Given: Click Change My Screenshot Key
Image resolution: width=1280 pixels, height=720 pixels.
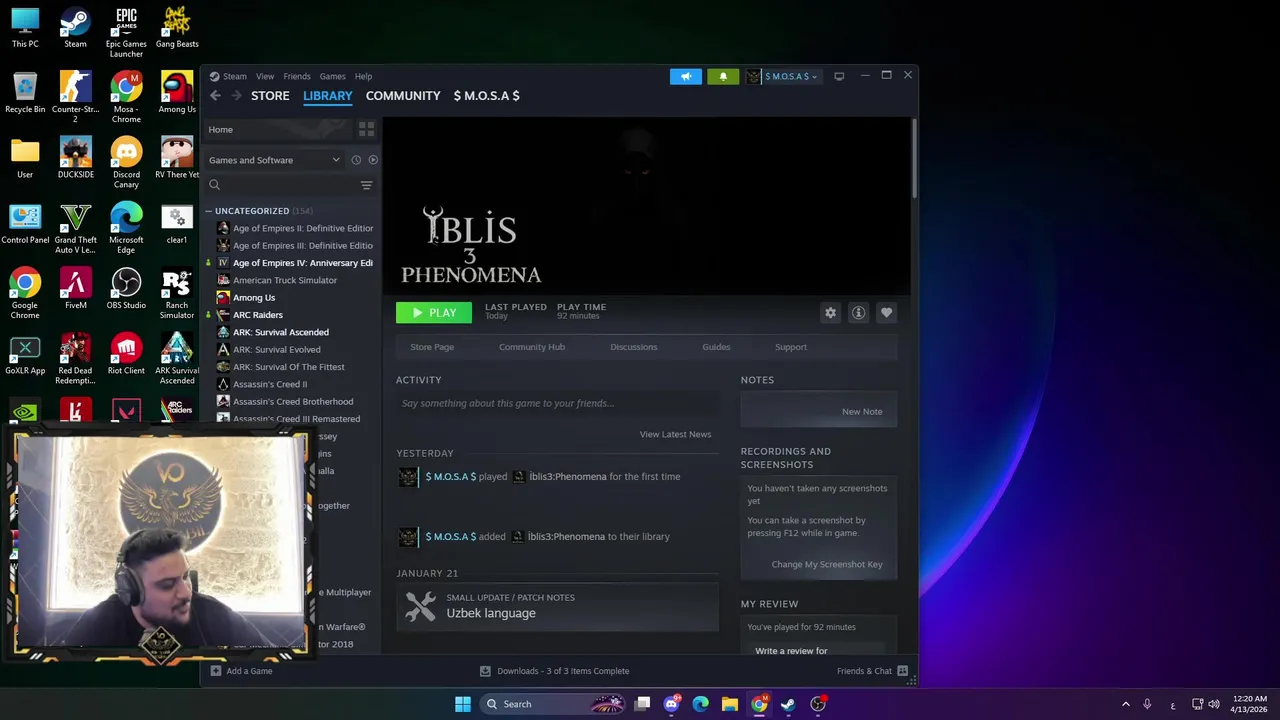Looking at the screenshot, I should coord(827,564).
